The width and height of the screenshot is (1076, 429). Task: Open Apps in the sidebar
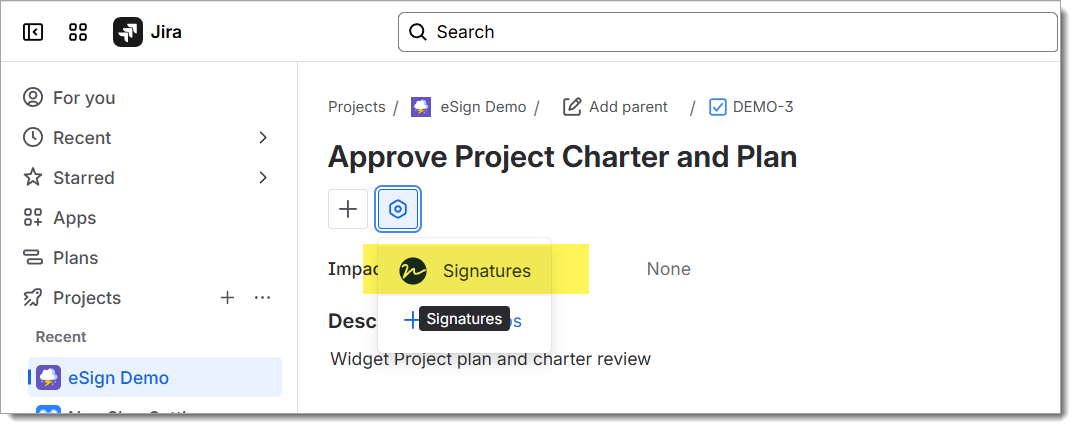[74, 217]
